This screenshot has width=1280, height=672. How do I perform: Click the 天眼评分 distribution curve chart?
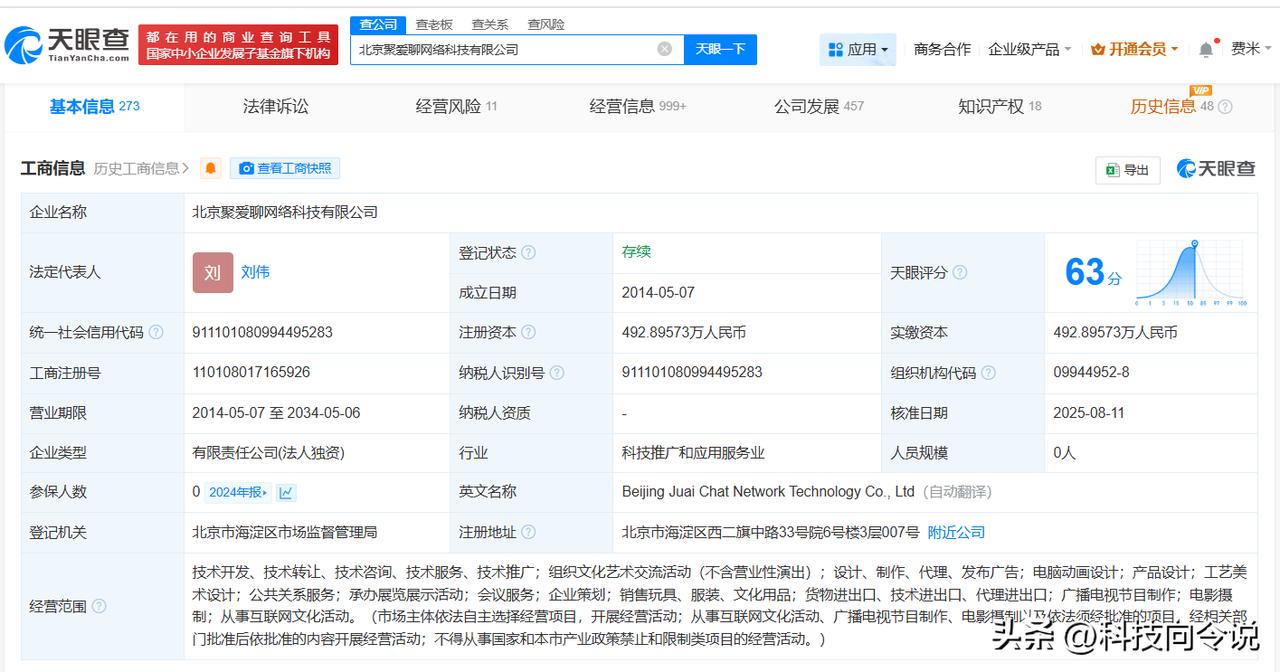[1191, 272]
